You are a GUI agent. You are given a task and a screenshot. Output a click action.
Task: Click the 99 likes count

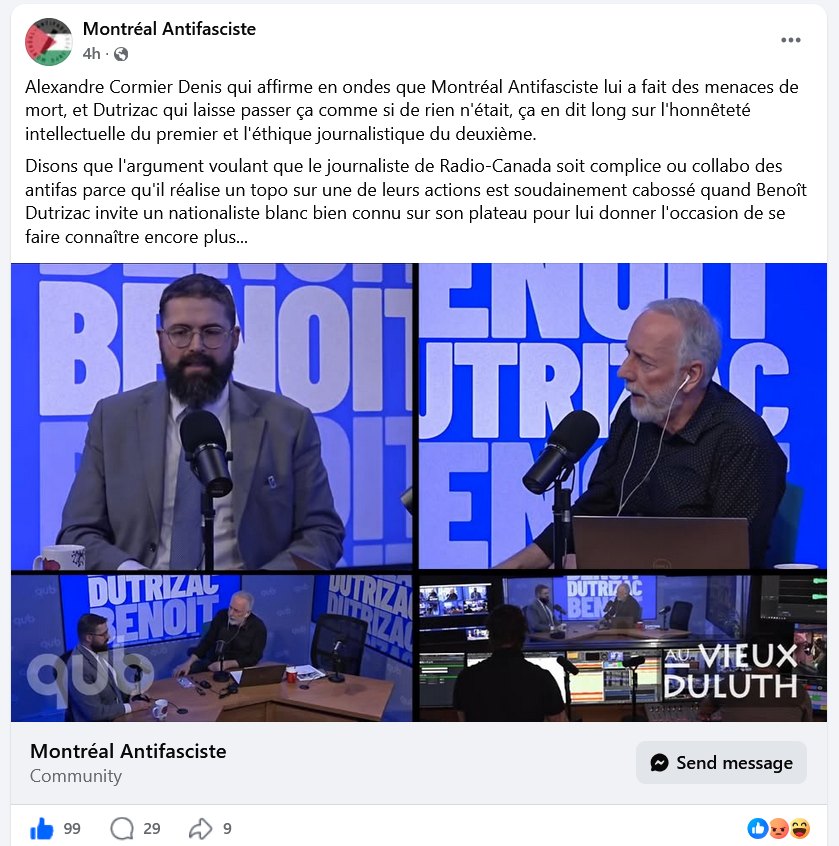[72, 829]
